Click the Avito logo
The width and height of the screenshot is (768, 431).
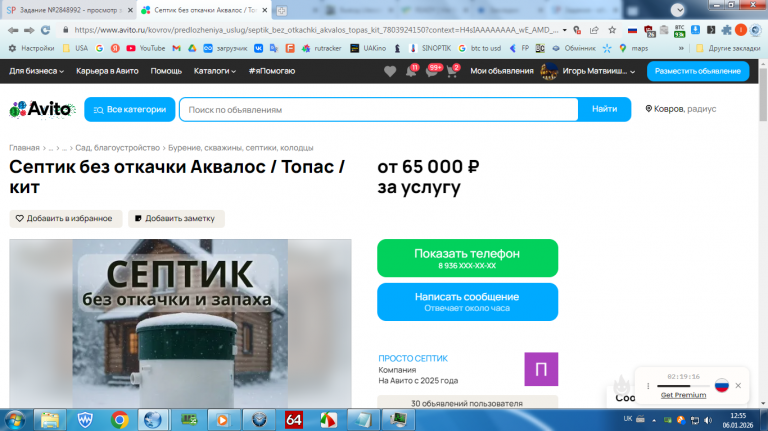[x=42, y=110]
